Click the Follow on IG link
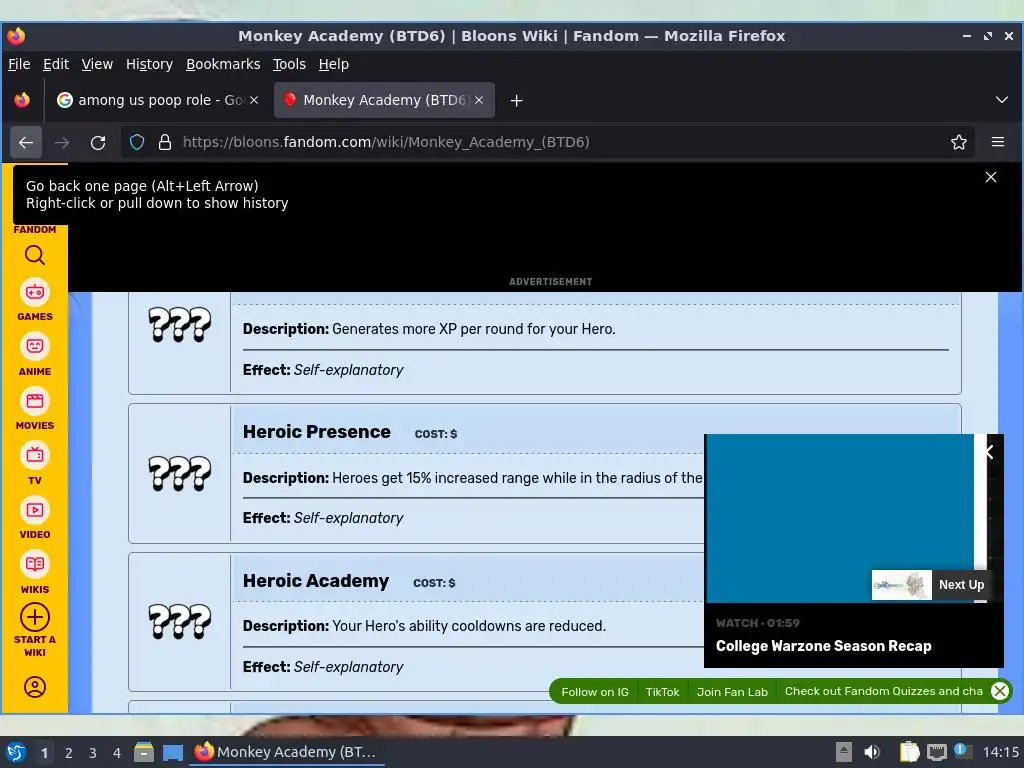The height and width of the screenshot is (768, 1024). pos(595,692)
